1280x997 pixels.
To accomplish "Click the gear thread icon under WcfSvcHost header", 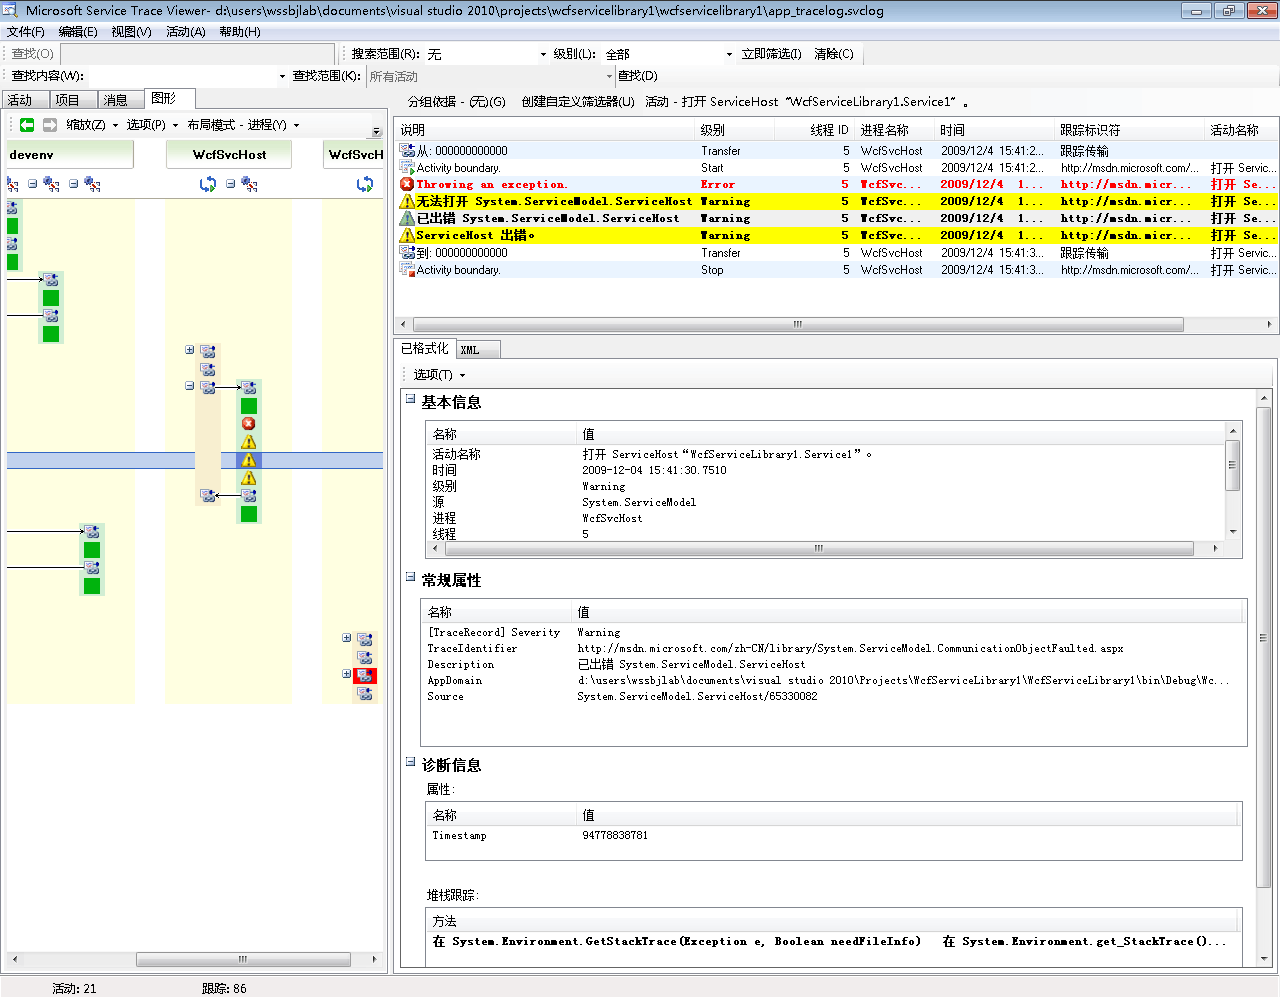I will (x=250, y=184).
